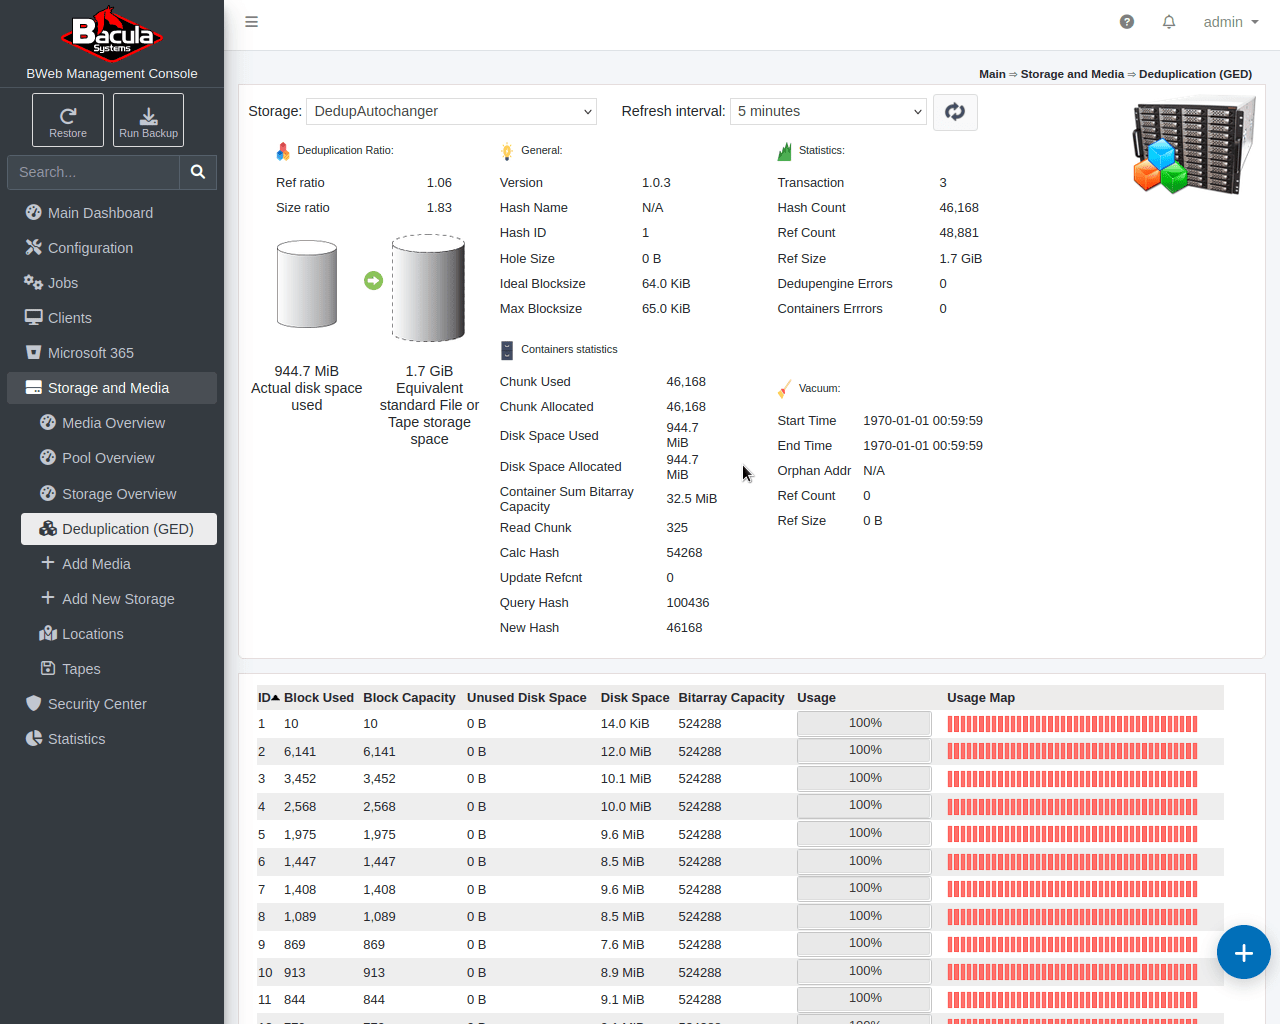Screen dimensions: 1280x1024
Task: Click the refresh arrows button
Action: click(955, 111)
